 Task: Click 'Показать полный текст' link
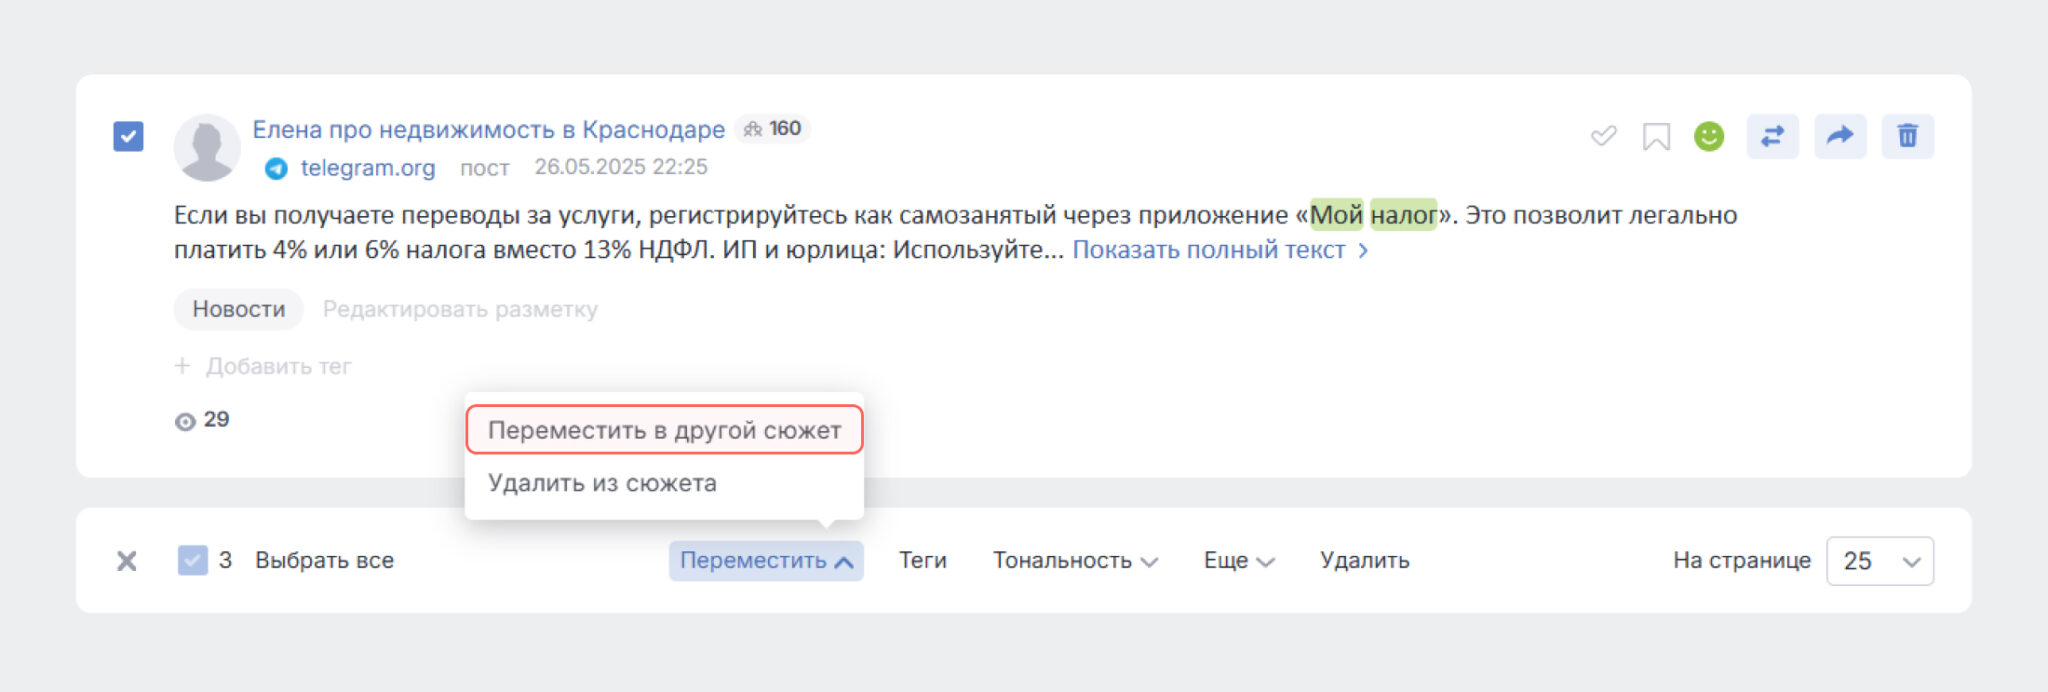point(1220,250)
